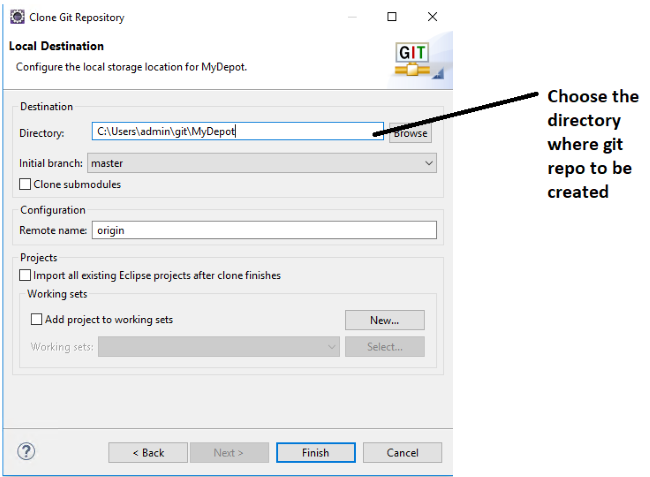Close the Clone Git Repository dialog
The image size is (650, 477).
pos(432,17)
